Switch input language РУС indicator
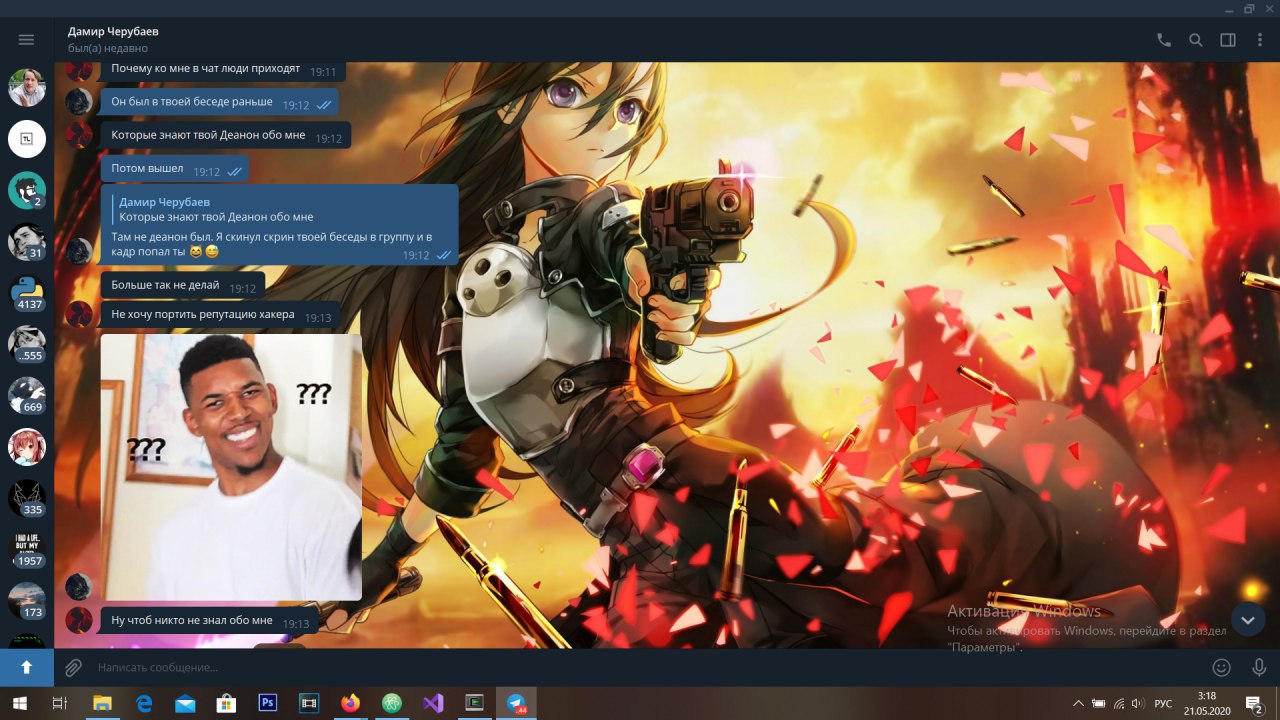The width and height of the screenshot is (1280, 720). pyautogui.click(x=1163, y=703)
